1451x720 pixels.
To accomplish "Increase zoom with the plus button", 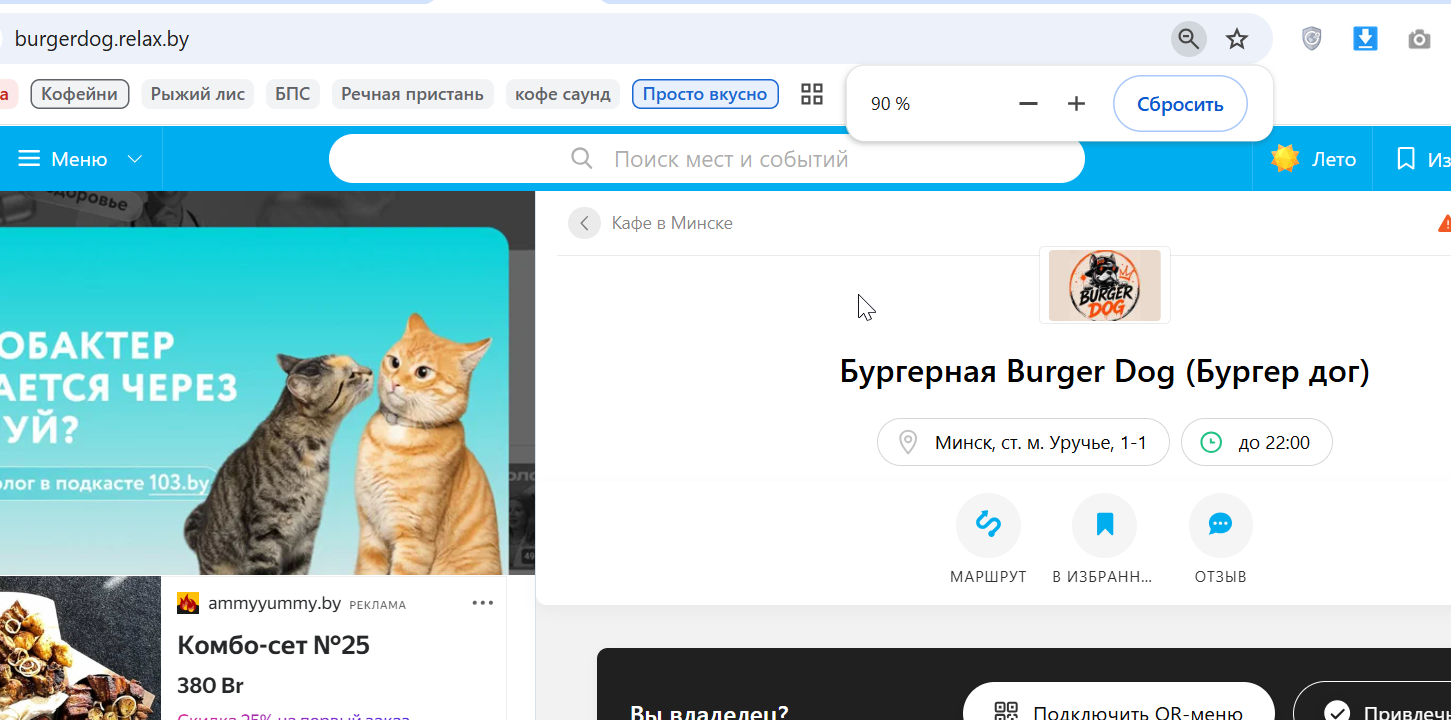I will pyautogui.click(x=1076, y=104).
